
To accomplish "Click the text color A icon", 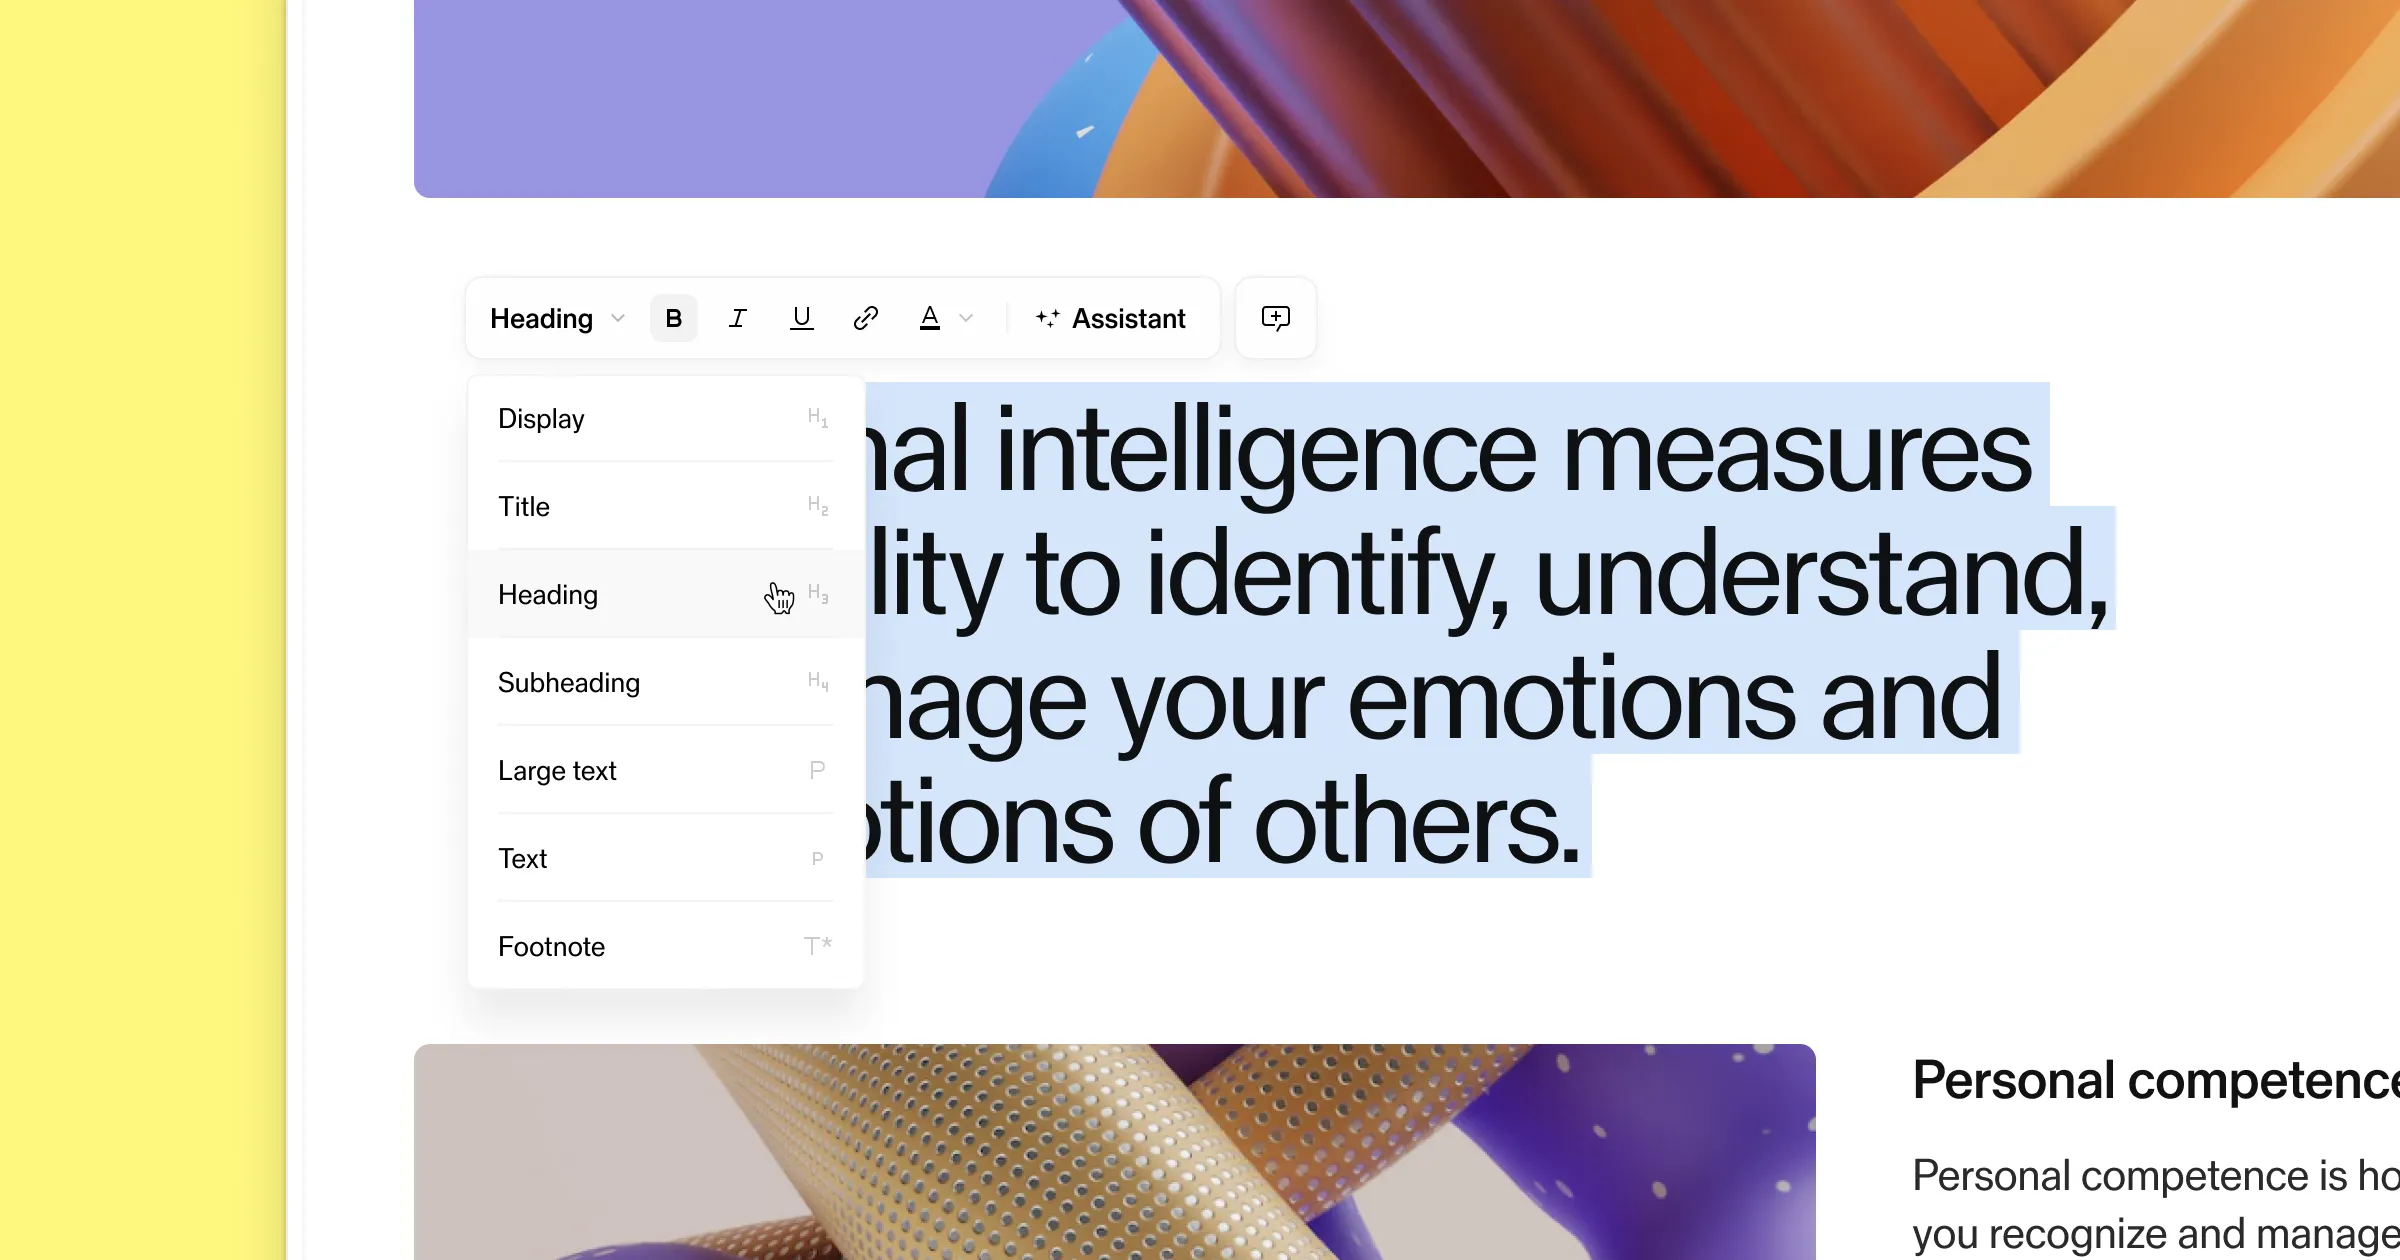I will point(929,318).
